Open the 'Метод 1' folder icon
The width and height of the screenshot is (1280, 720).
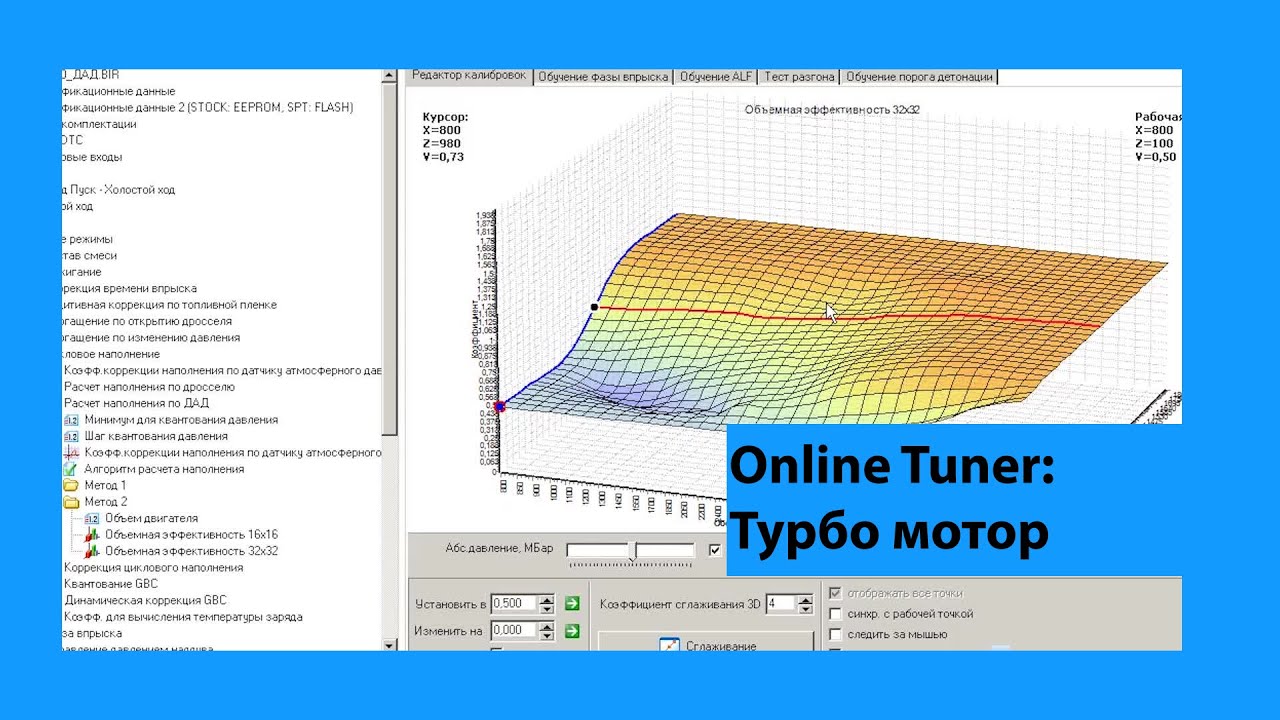click(71, 485)
